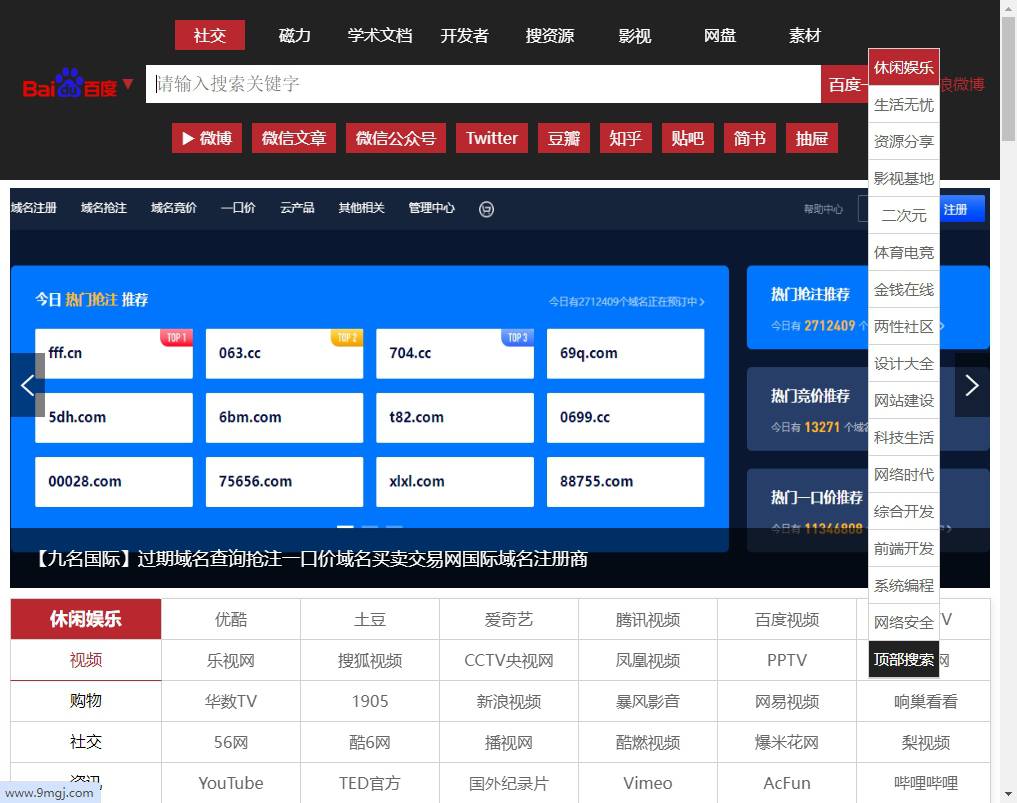Open the fff.cn domain card
Viewport: 1017px width, 803px height.
pos(114,354)
